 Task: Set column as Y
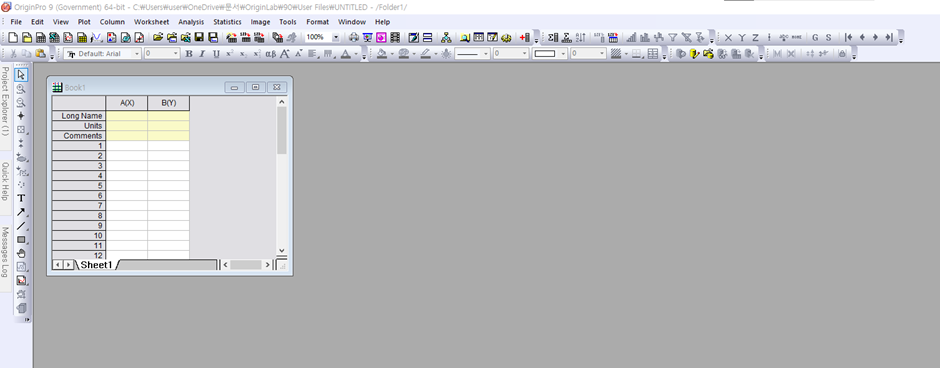[742, 37]
